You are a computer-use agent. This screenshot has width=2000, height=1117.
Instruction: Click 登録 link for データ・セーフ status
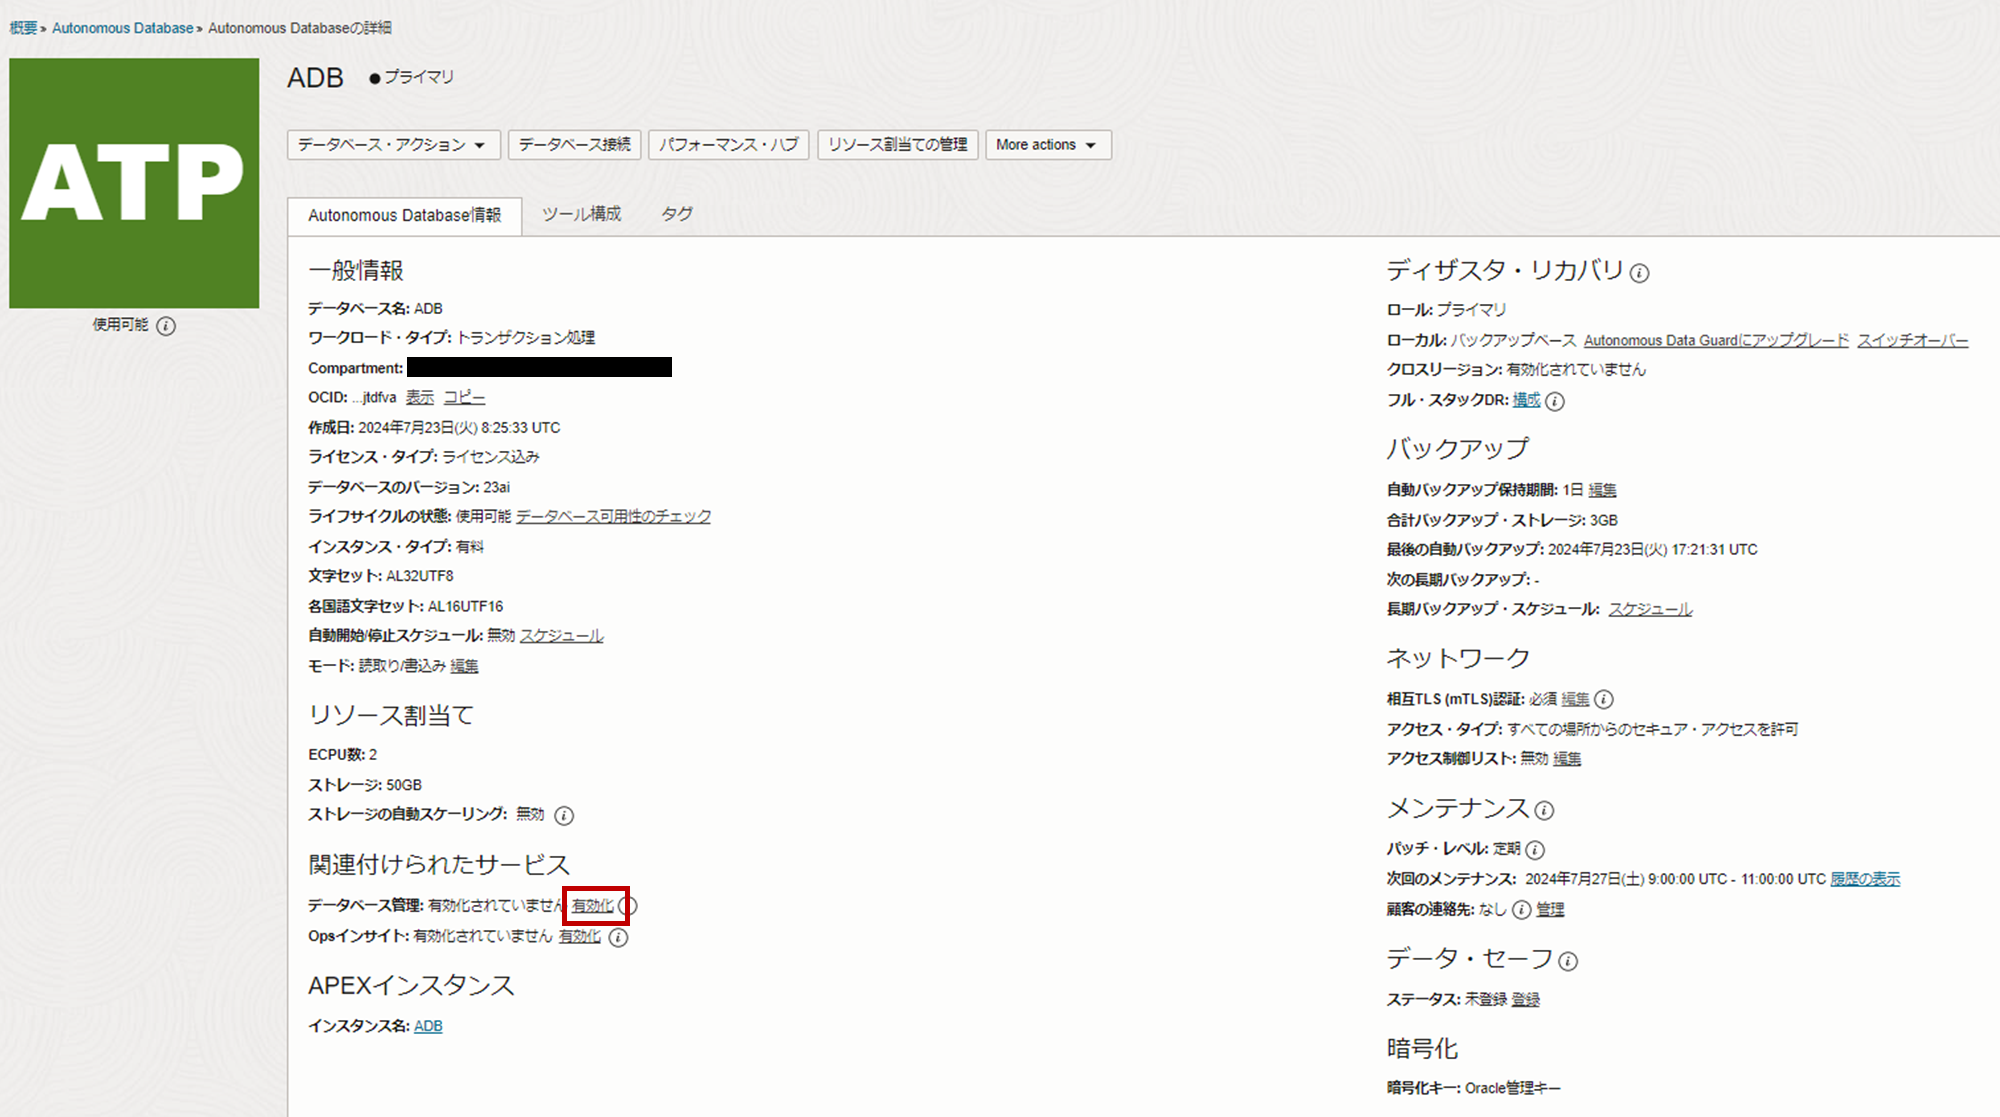tap(1525, 999)
